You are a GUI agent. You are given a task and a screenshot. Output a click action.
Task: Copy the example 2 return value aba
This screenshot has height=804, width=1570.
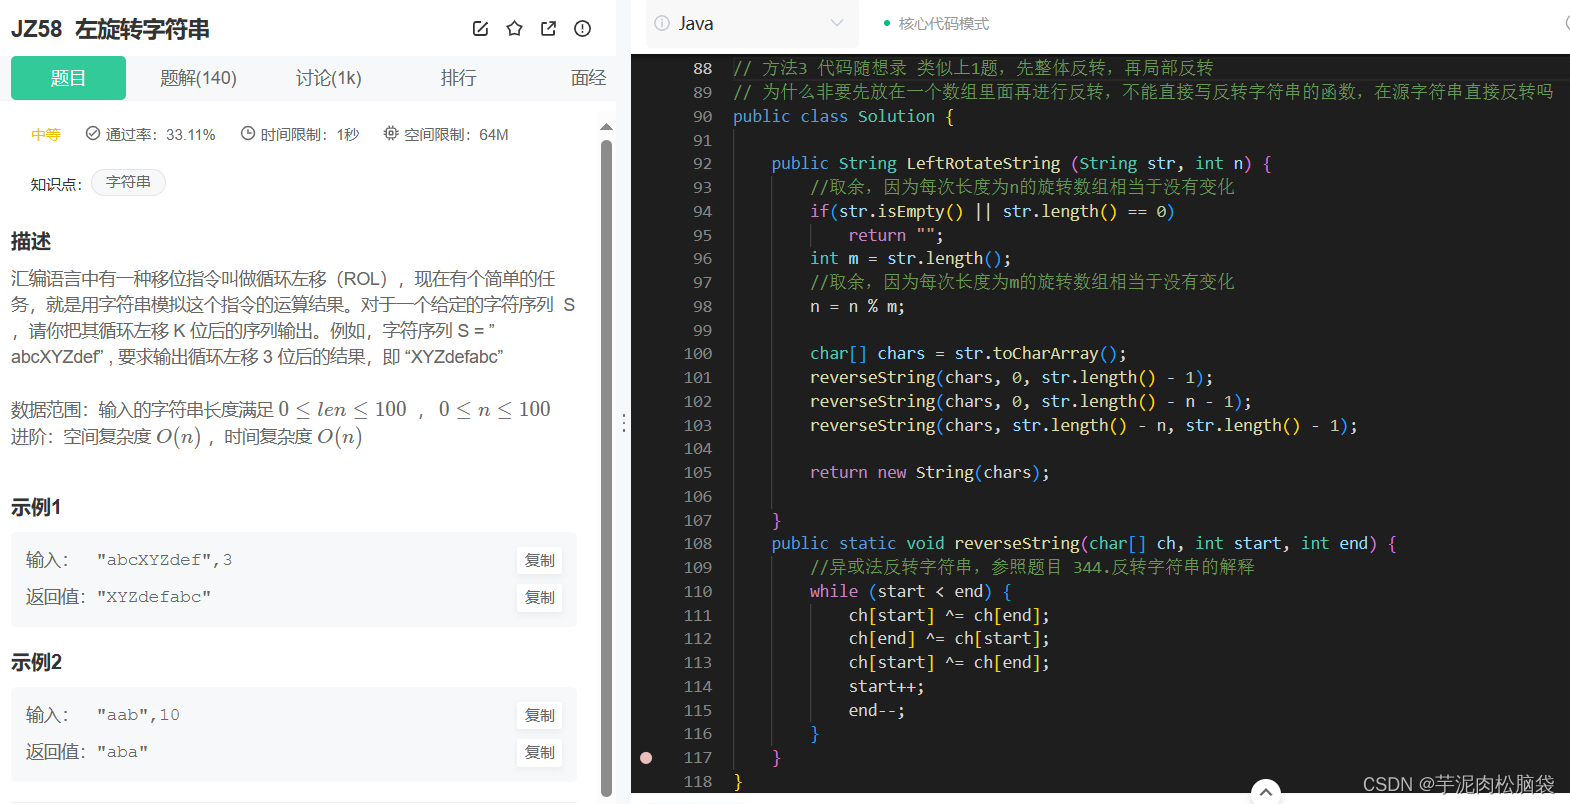[x=540, y=752]
